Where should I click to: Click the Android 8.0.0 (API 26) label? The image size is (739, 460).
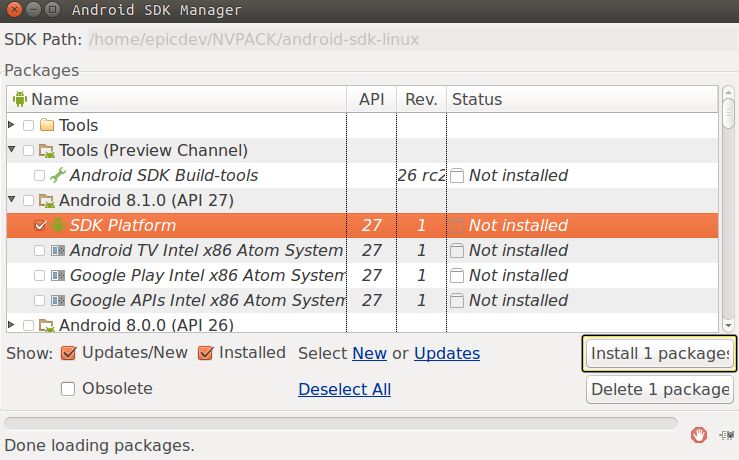click(x=146, y=325)
